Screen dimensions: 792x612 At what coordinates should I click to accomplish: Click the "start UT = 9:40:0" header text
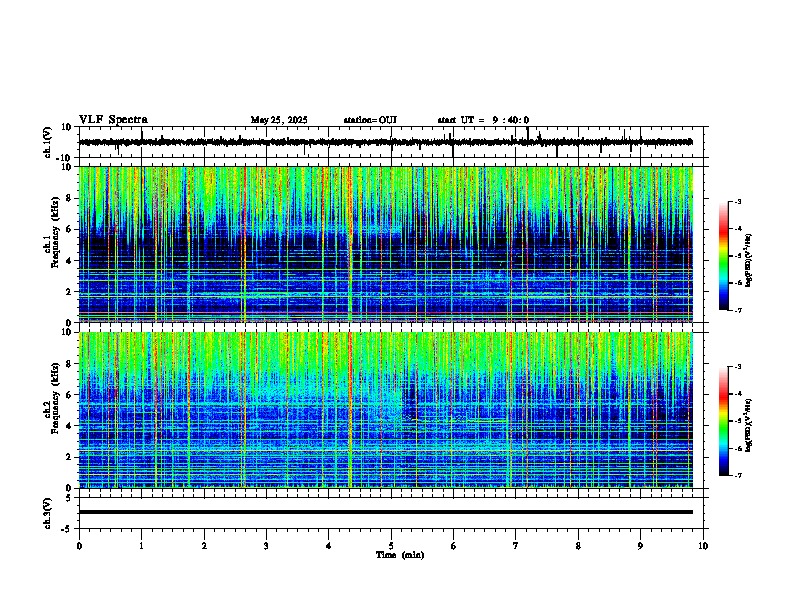pos(483,120)
